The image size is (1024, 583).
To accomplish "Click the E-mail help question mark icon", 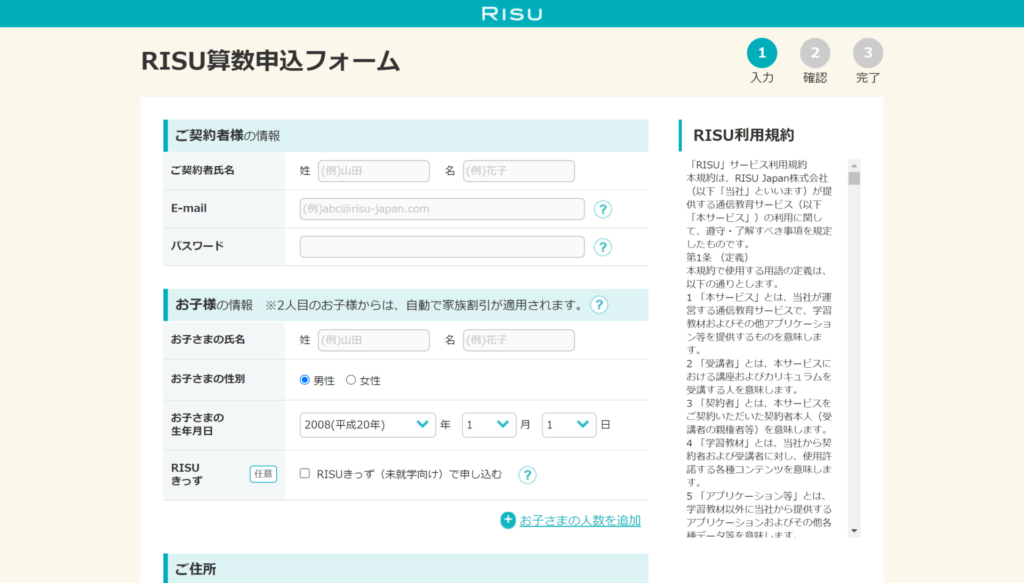I will point(602,209).
